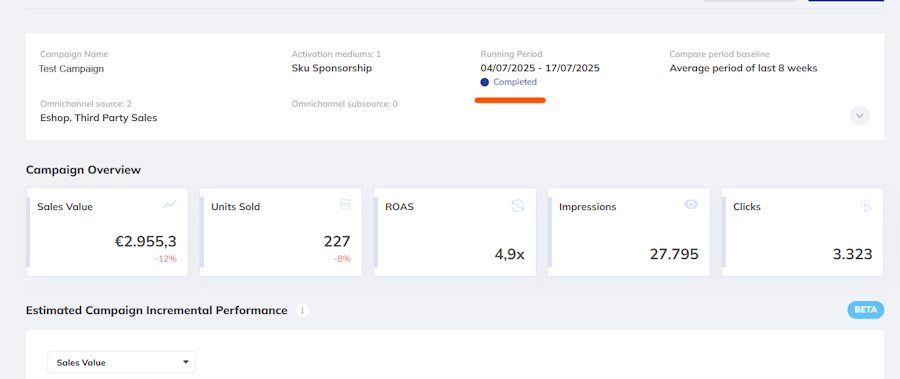Viewport: 900px width, 379px height.
Task: Click the BETA badge
Action: point(866,310)
